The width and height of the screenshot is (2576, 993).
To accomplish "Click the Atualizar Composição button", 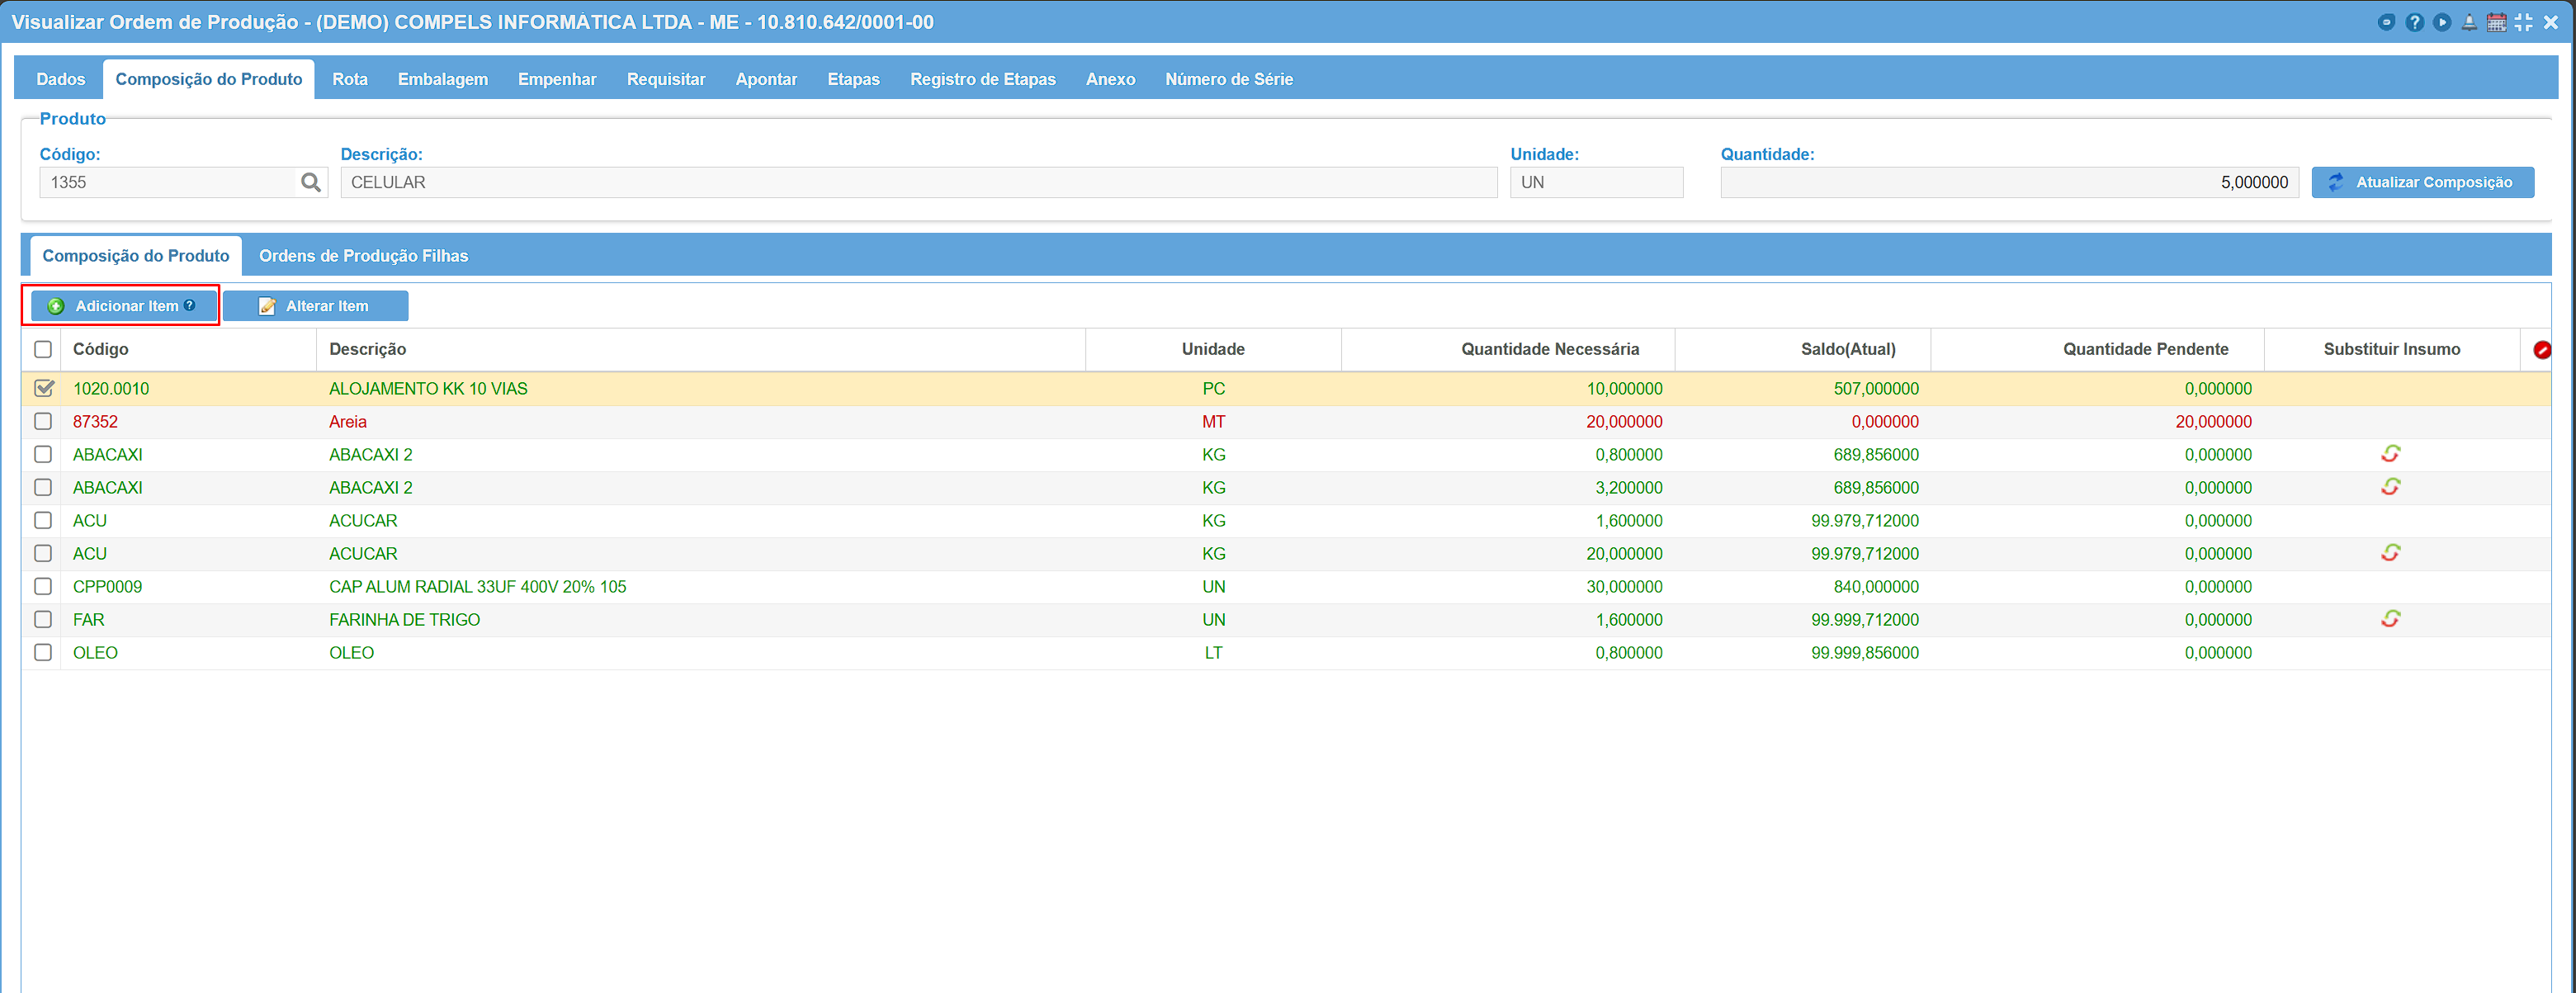I will click(x=2422, y=182).
